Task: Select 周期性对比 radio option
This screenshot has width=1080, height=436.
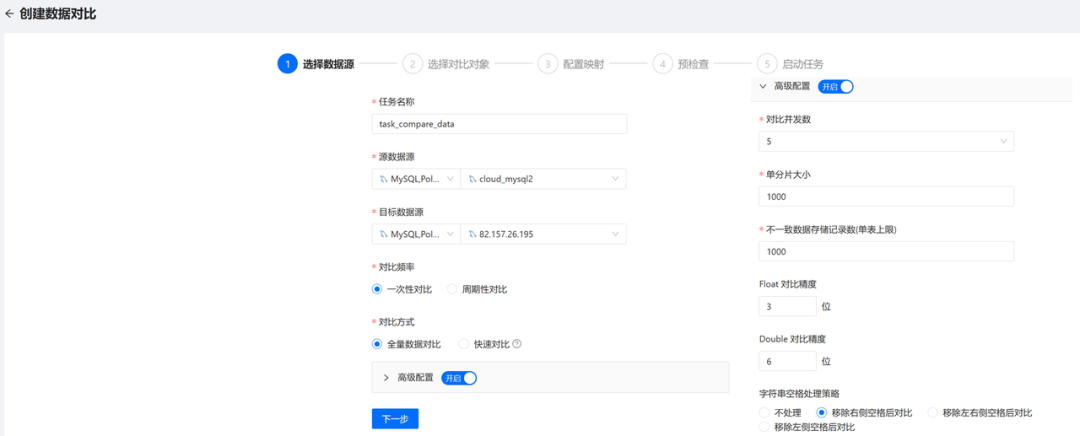Action: point(452,289)
